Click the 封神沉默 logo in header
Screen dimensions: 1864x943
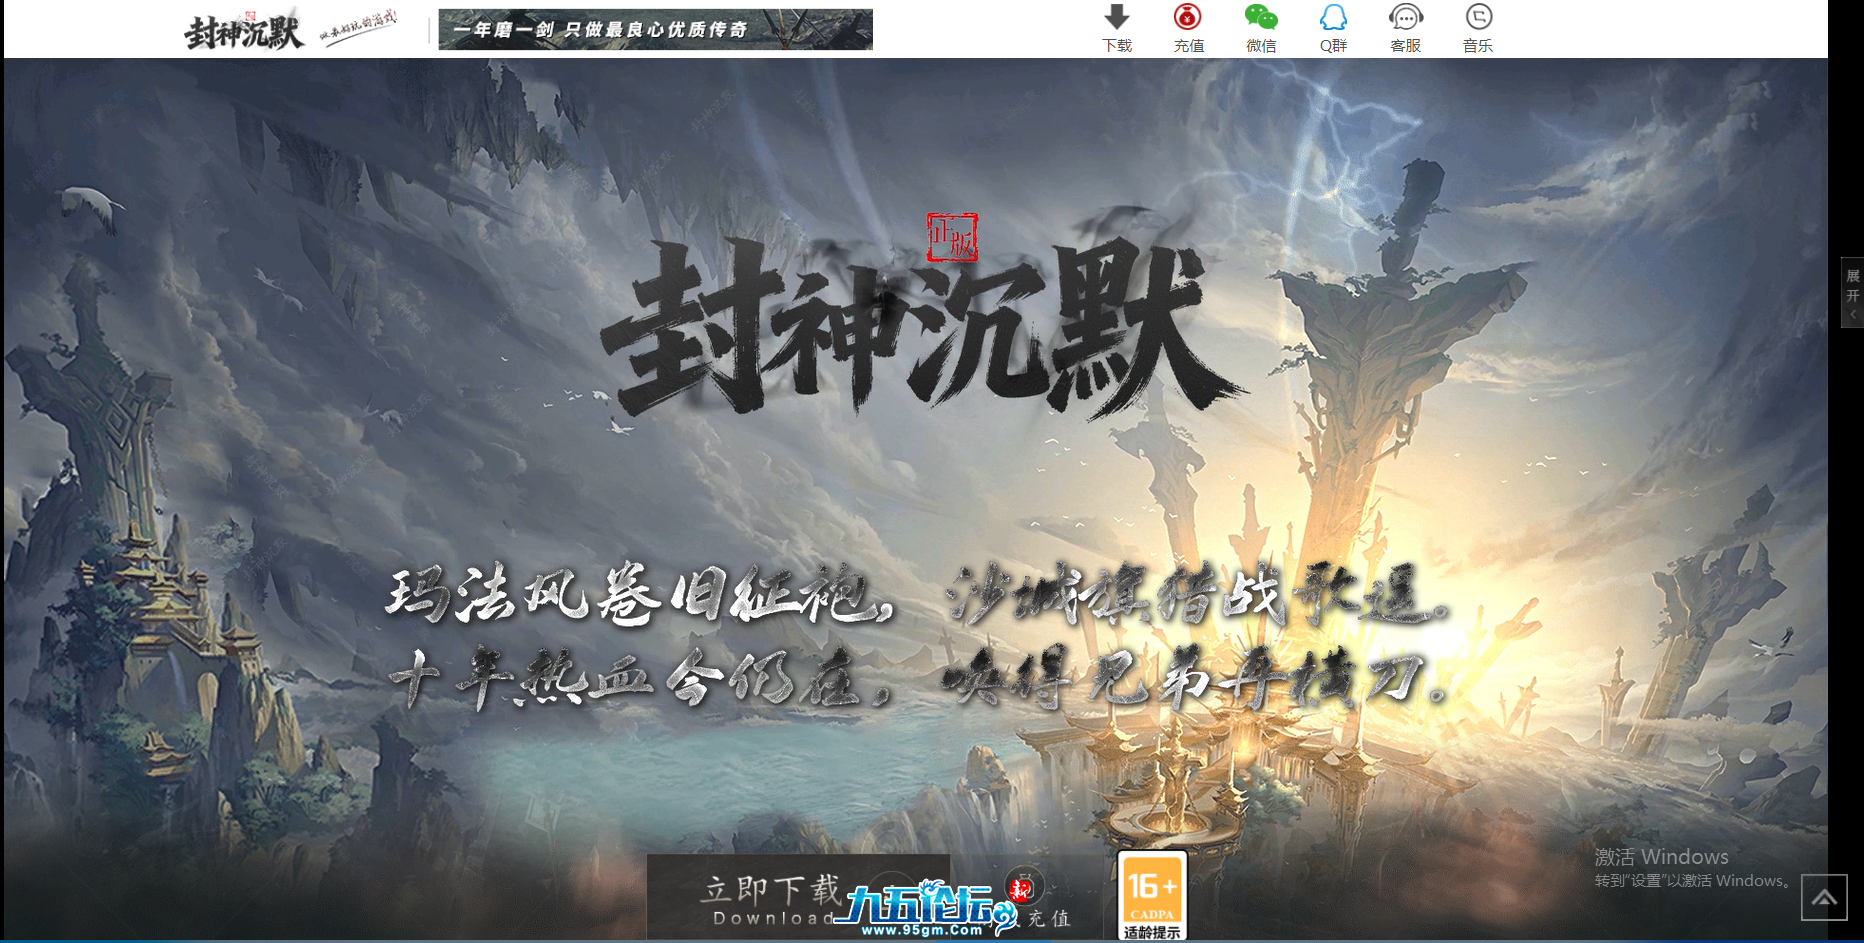coord(243,31)
